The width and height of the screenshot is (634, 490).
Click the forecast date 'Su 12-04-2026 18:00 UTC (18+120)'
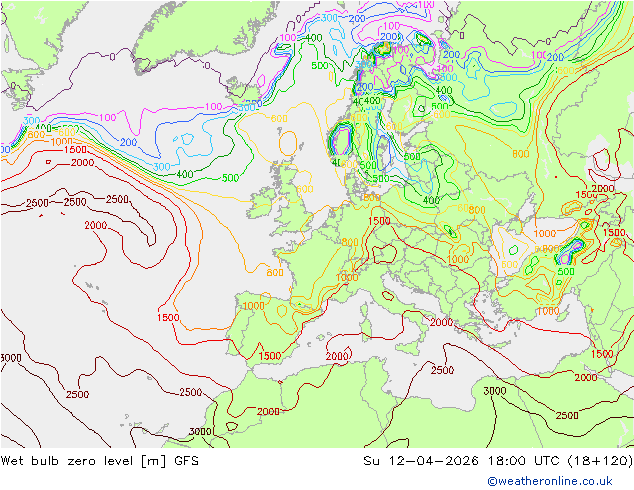[498, 461]
